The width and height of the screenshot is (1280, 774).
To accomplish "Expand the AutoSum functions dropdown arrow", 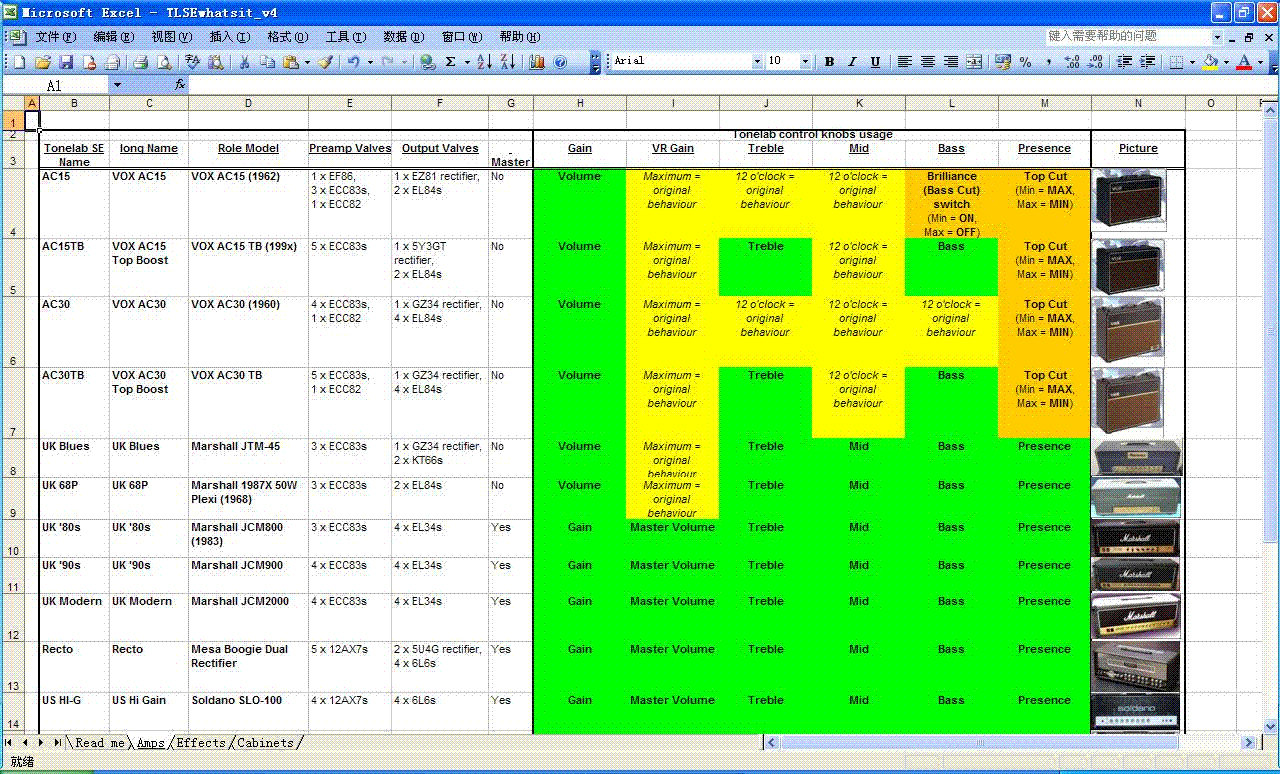I will click(x=467, y=62).
